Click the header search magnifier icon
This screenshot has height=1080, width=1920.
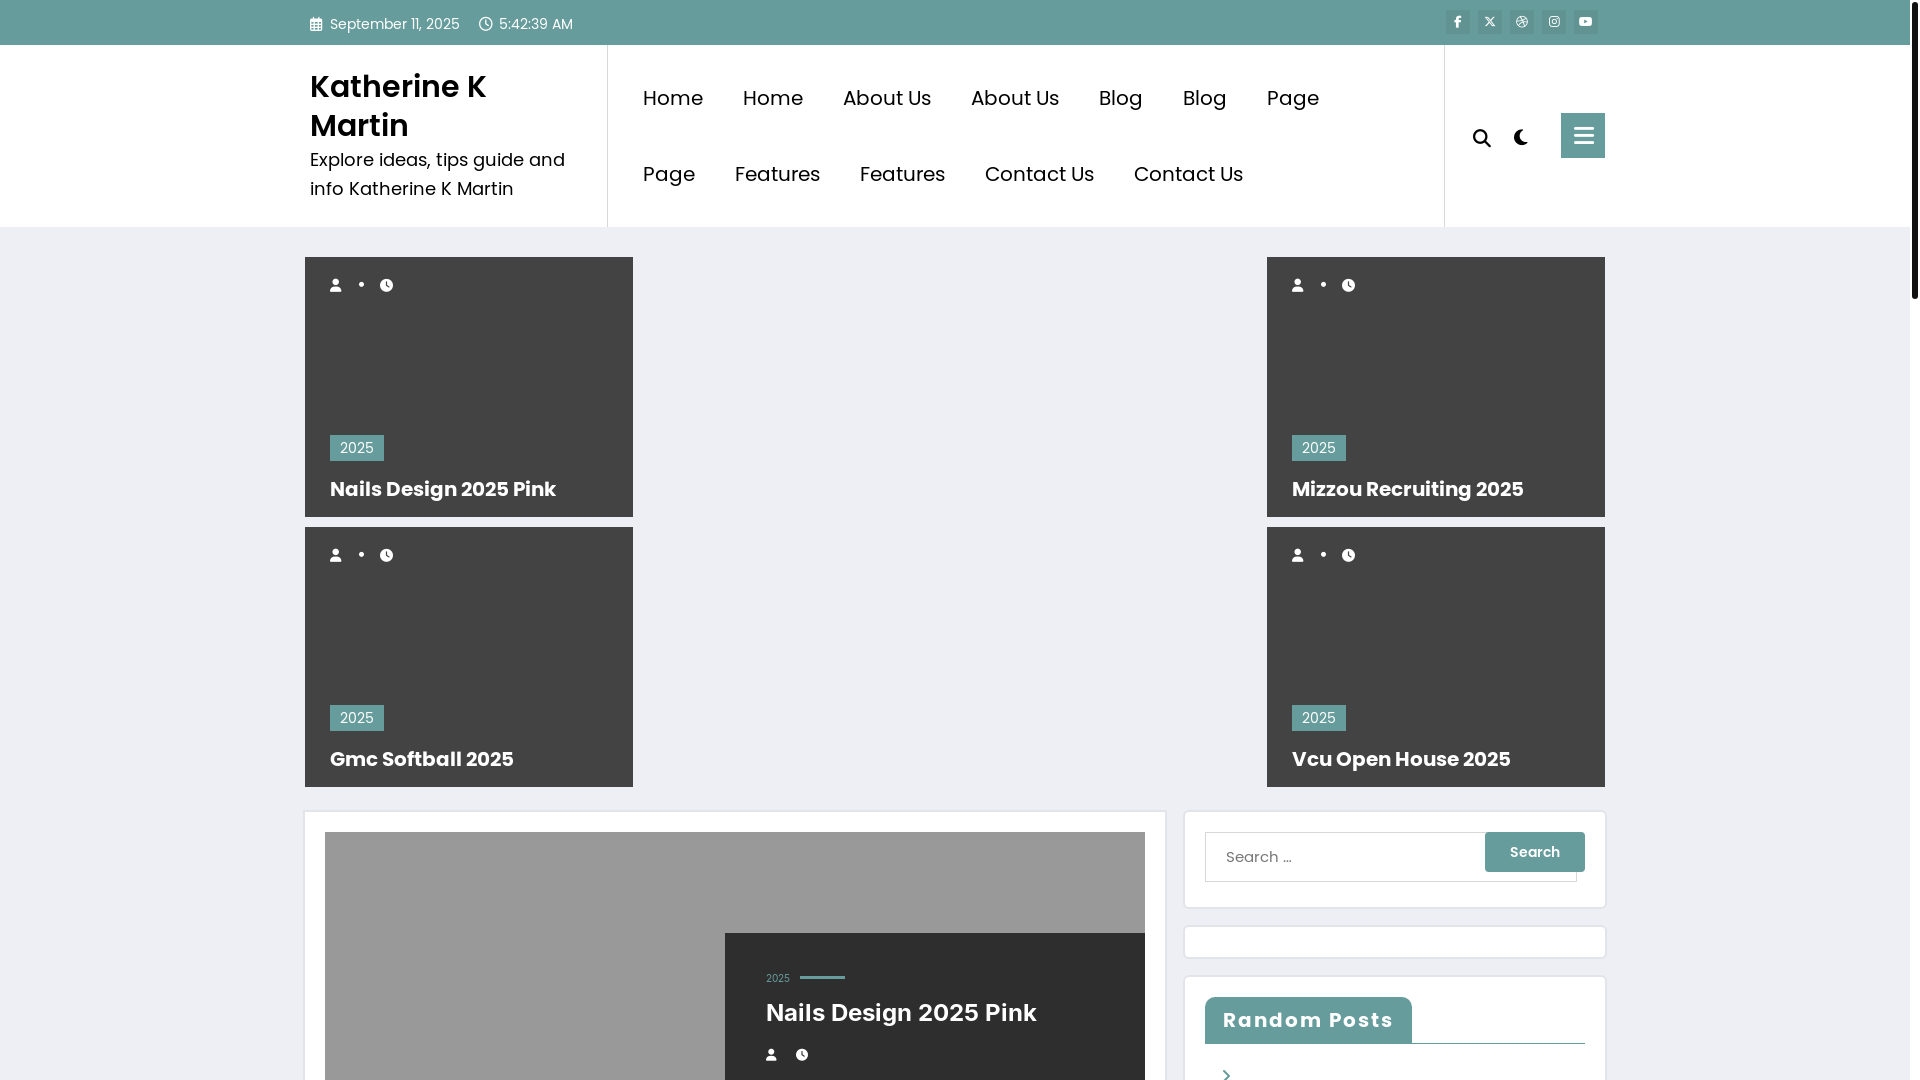point(1482,138)
